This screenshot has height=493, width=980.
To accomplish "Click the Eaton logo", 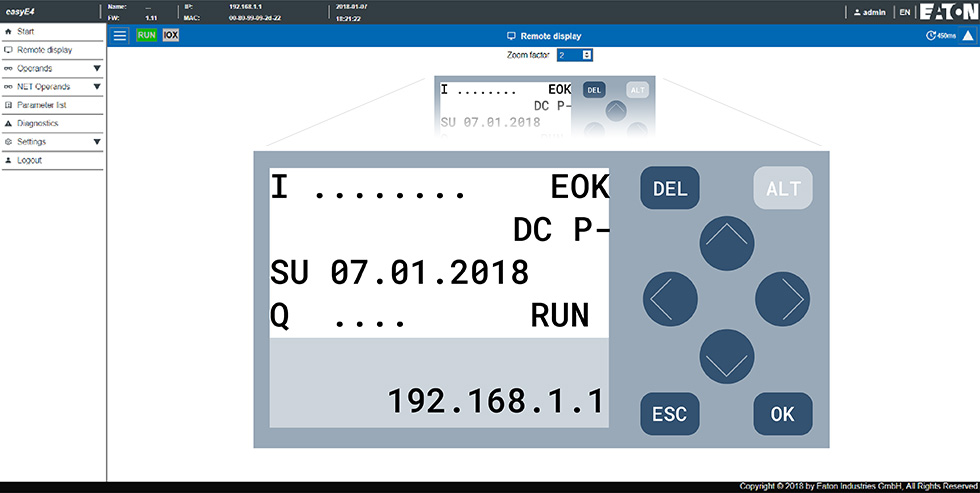I will (949, 12).
